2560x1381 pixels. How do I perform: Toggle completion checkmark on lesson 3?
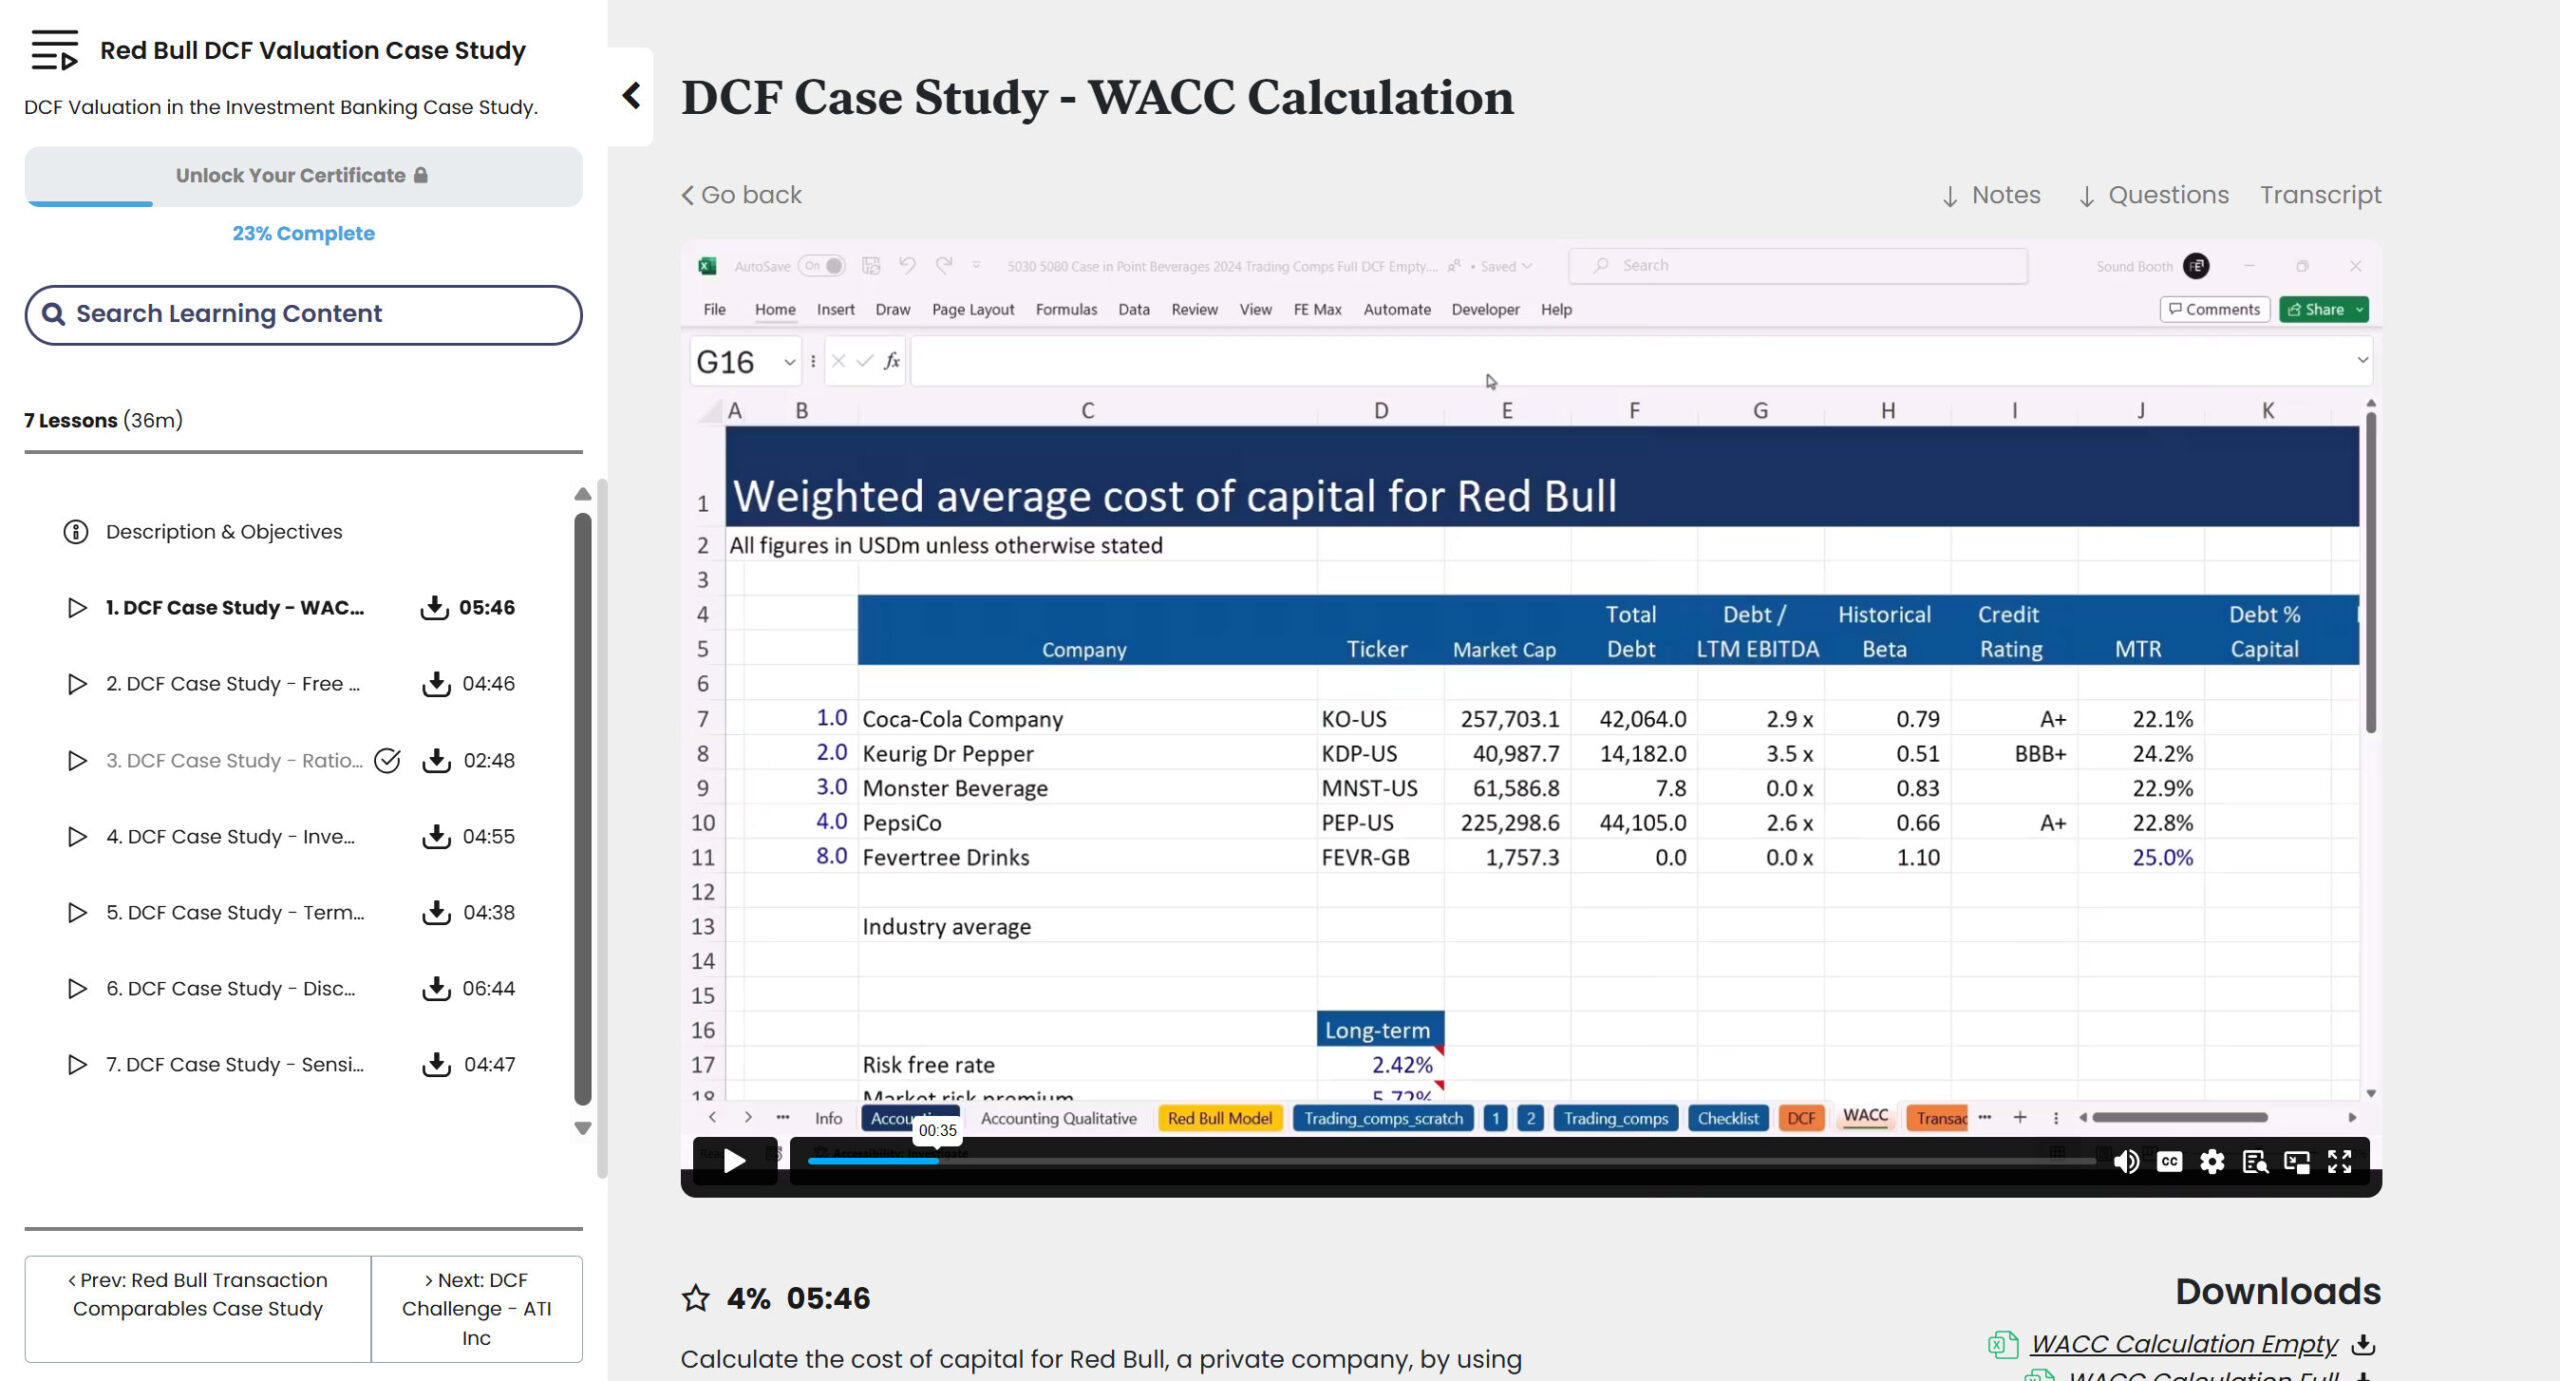(387, 760)
